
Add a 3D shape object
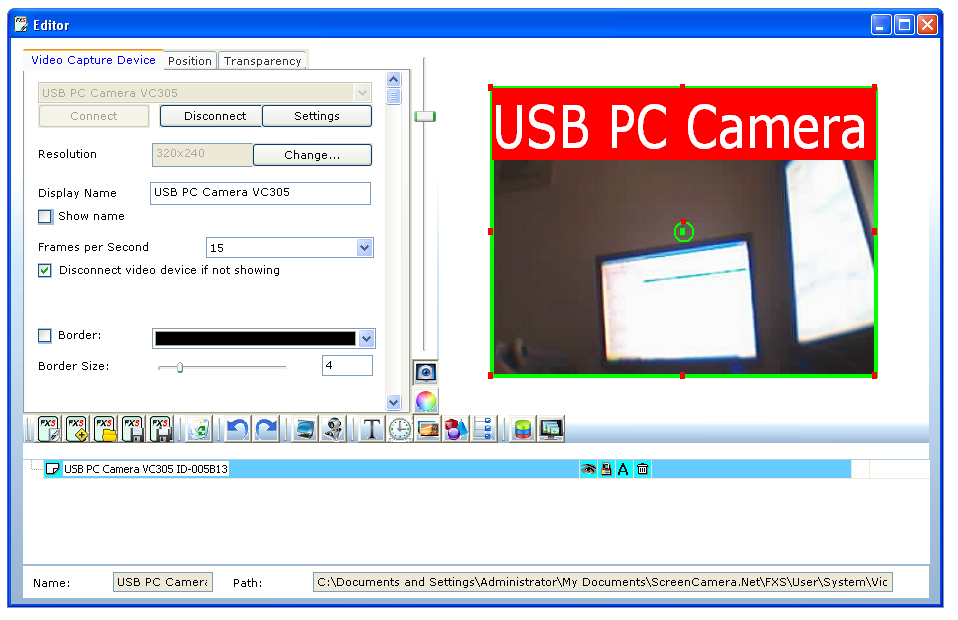454,428
